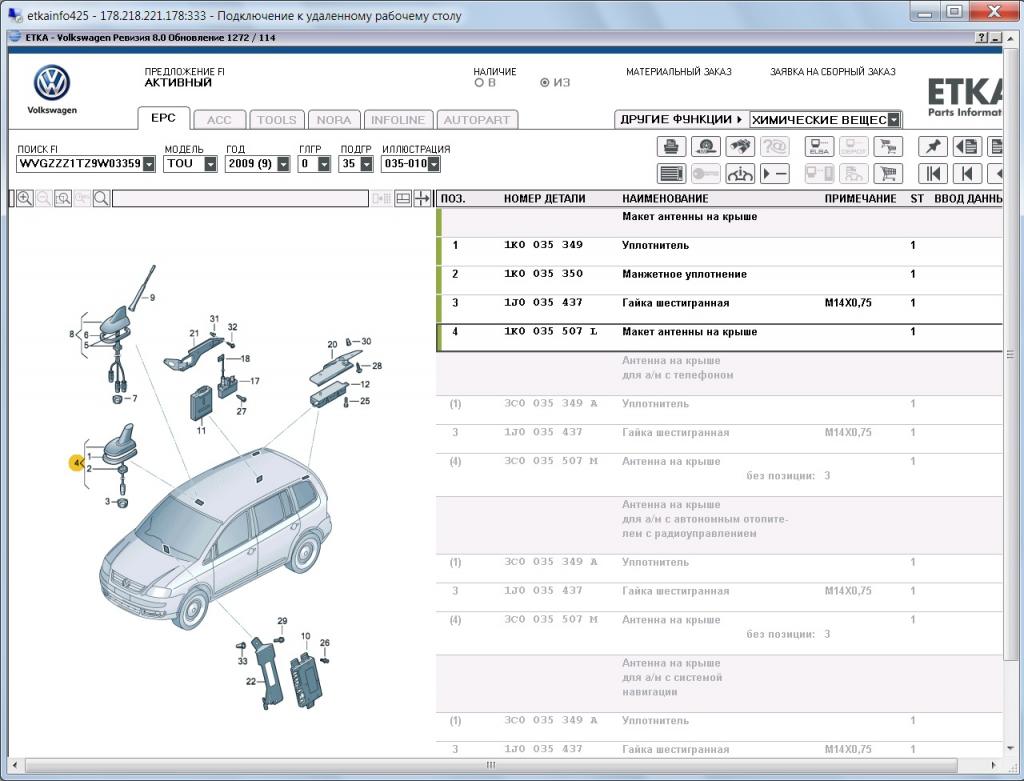Click the Volkswagen logo
This screenshot has height=781, width=1024.
(52, 83)
